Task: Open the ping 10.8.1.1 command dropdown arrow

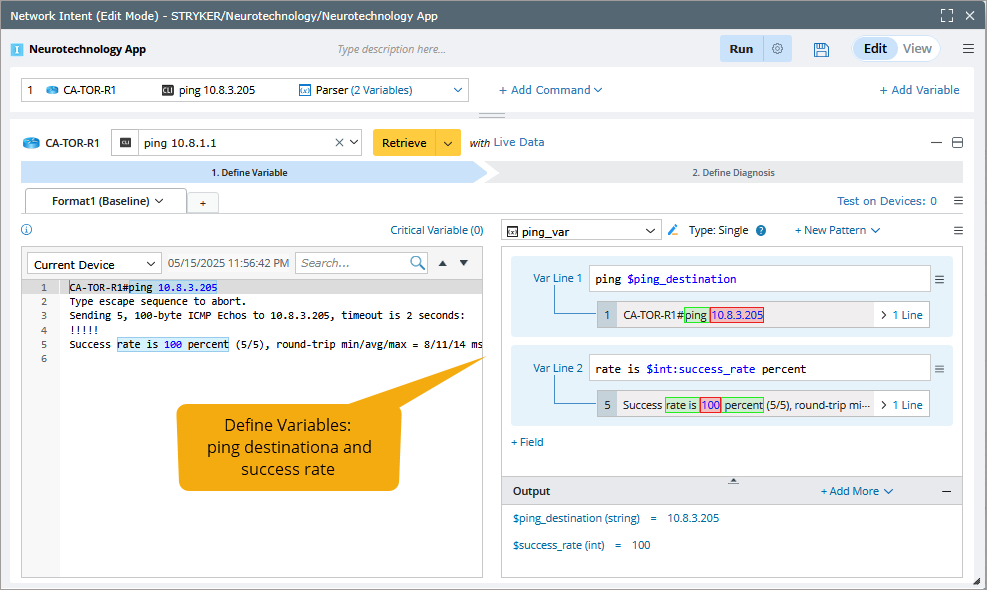Action: click(354, 142)
